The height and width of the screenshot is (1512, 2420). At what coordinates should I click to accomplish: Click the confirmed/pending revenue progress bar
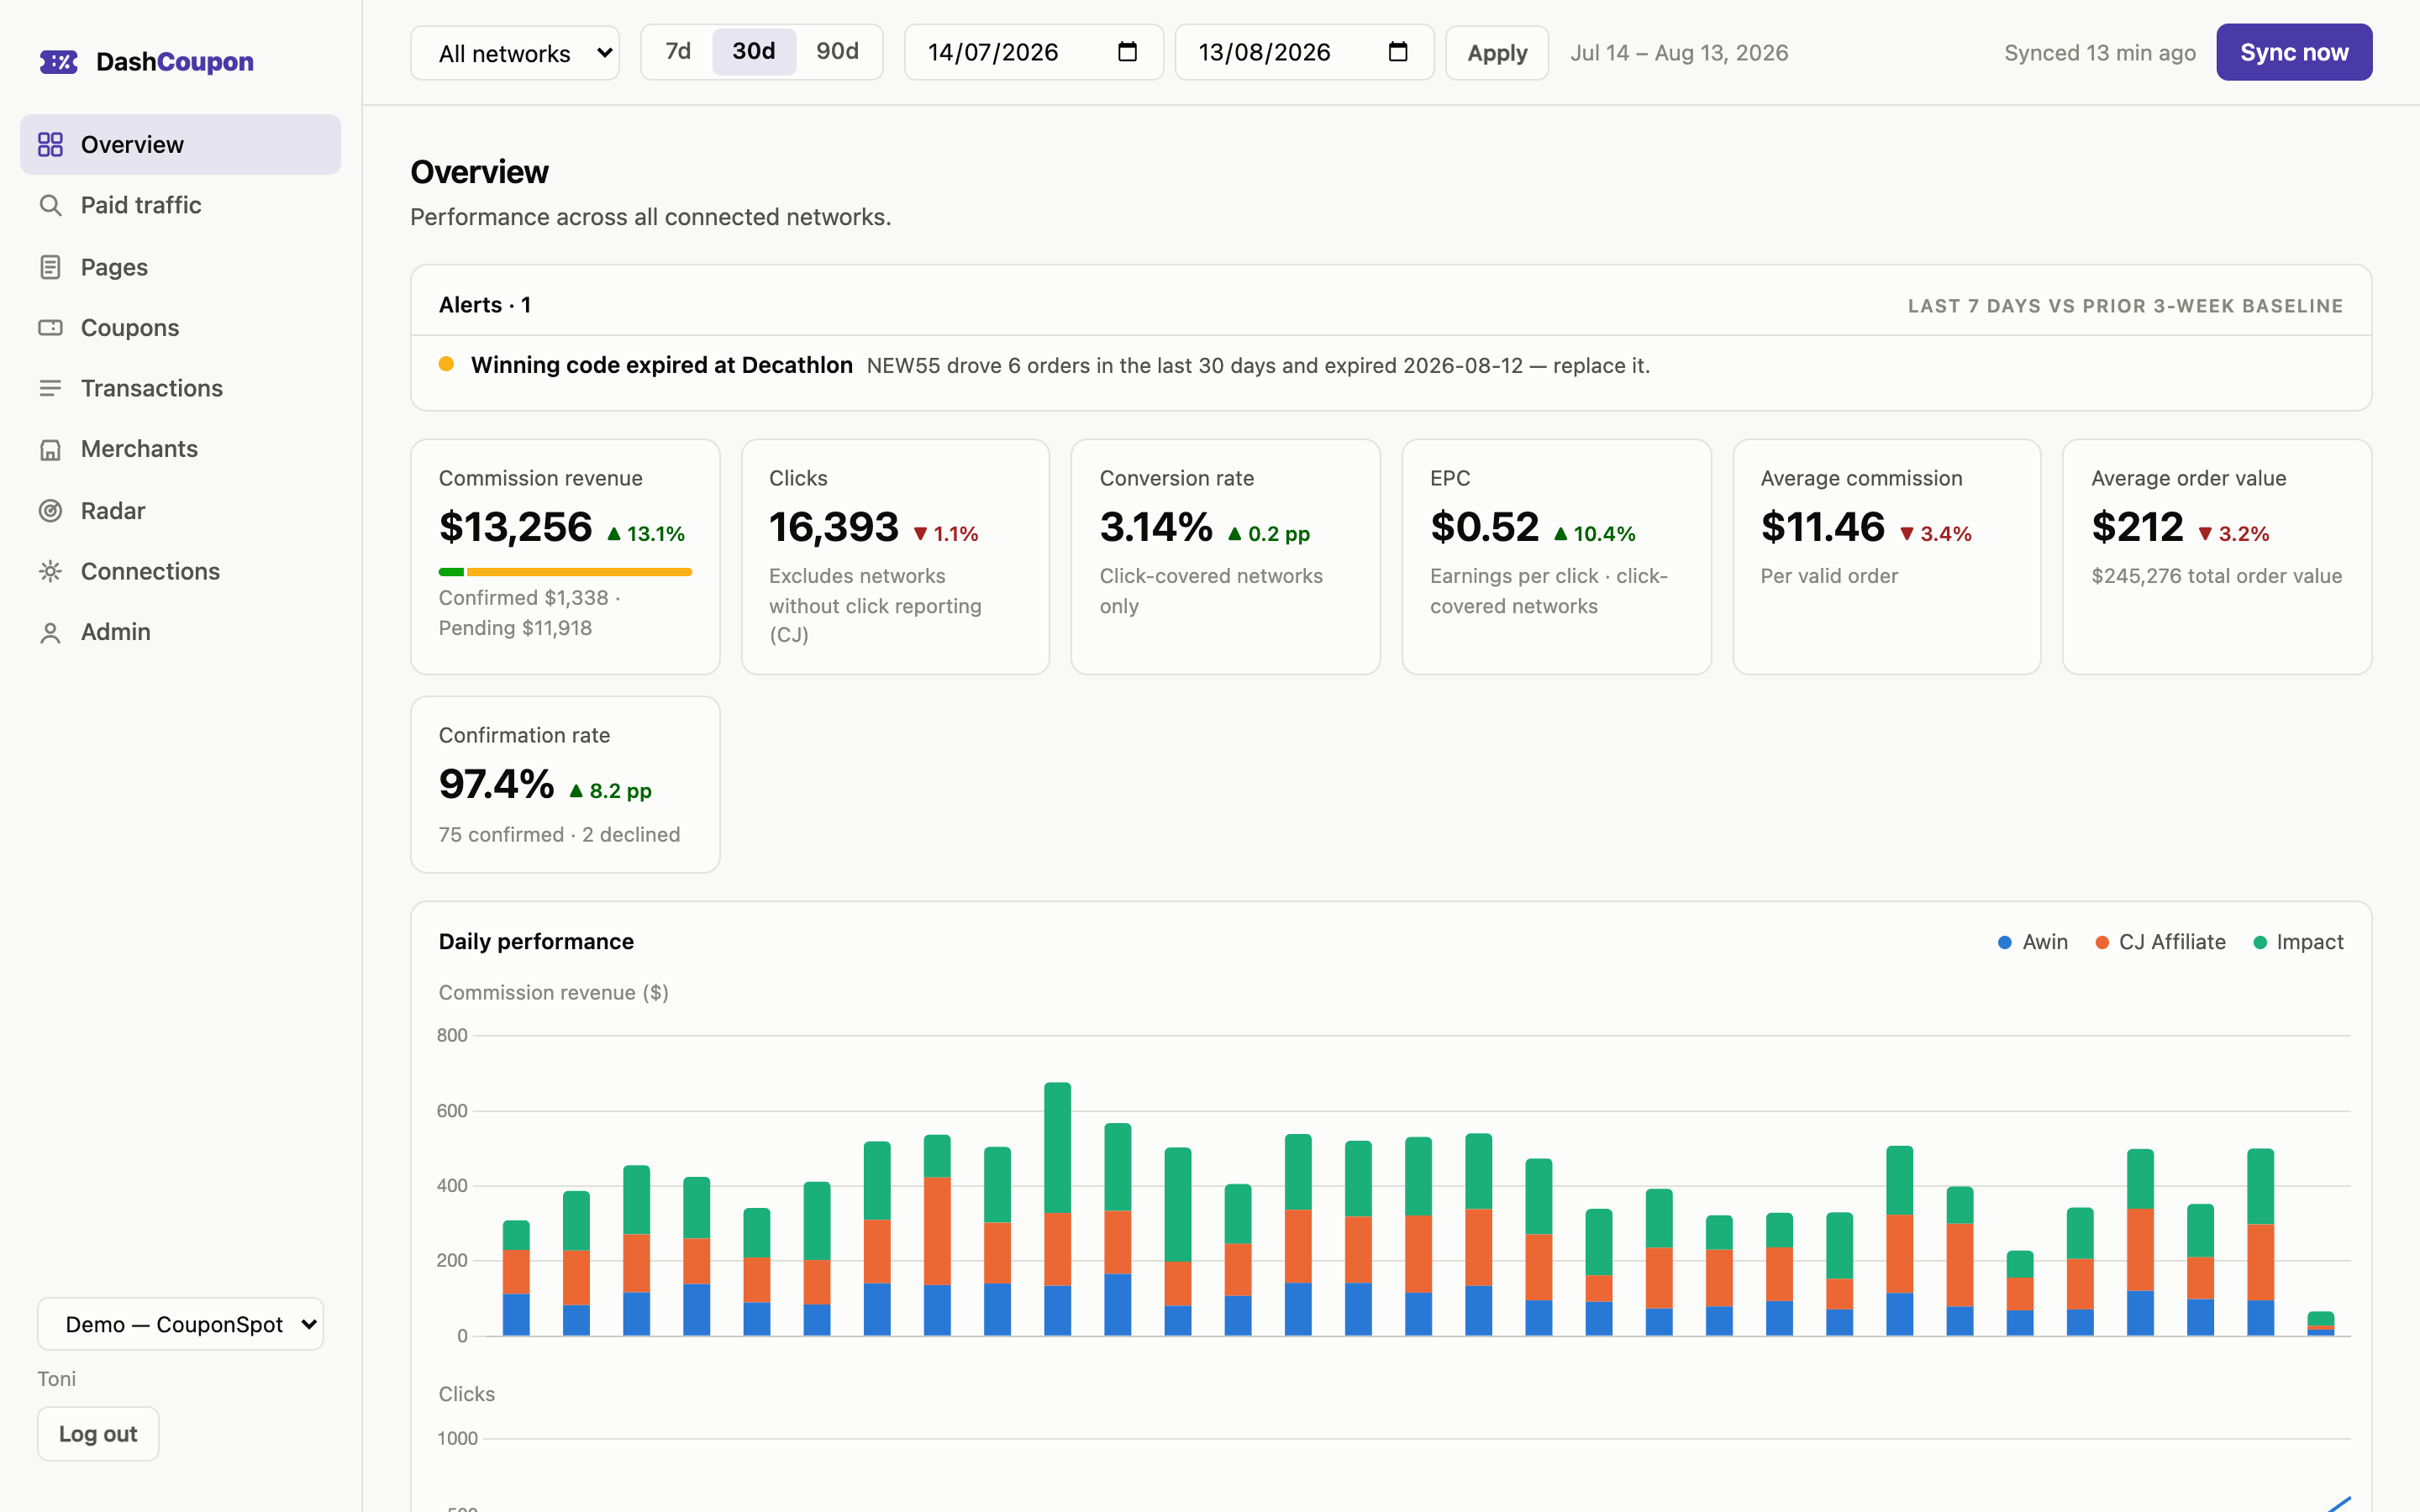click(565, 572)
